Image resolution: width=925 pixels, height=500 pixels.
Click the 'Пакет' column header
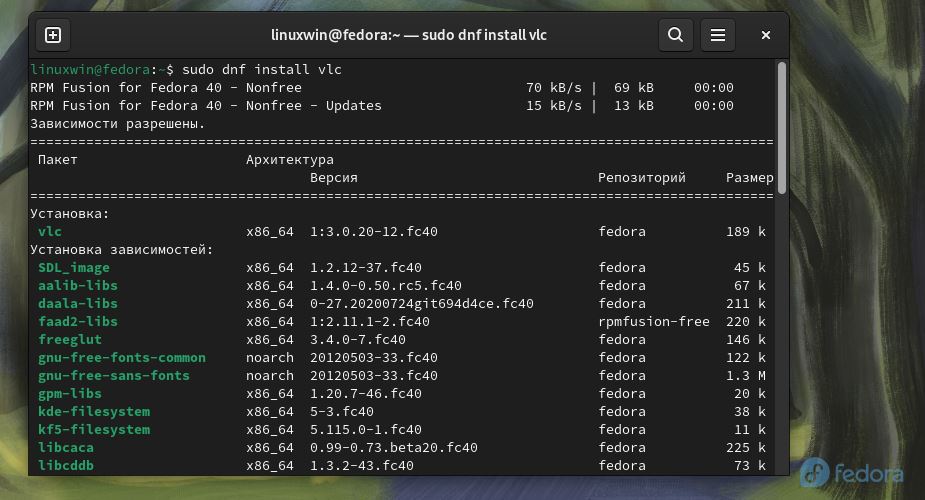click(57, 160)
